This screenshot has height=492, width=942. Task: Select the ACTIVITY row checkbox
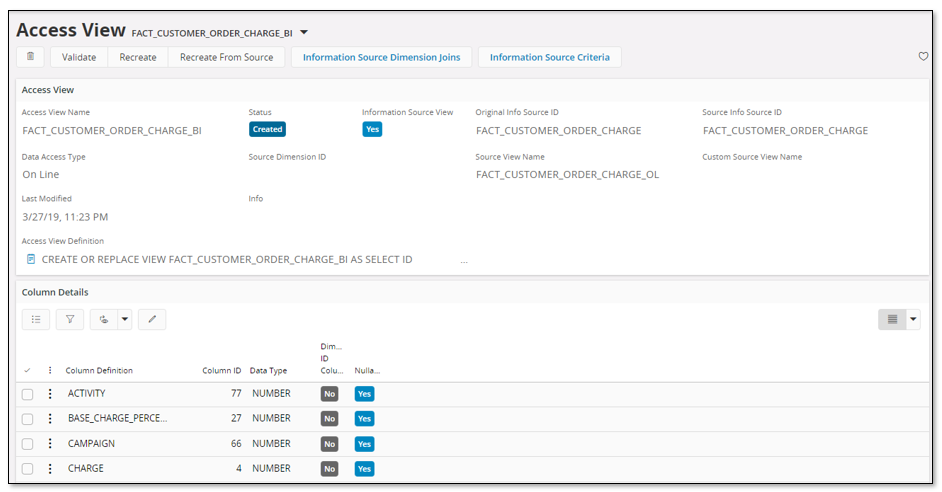[x=28, y=394]
